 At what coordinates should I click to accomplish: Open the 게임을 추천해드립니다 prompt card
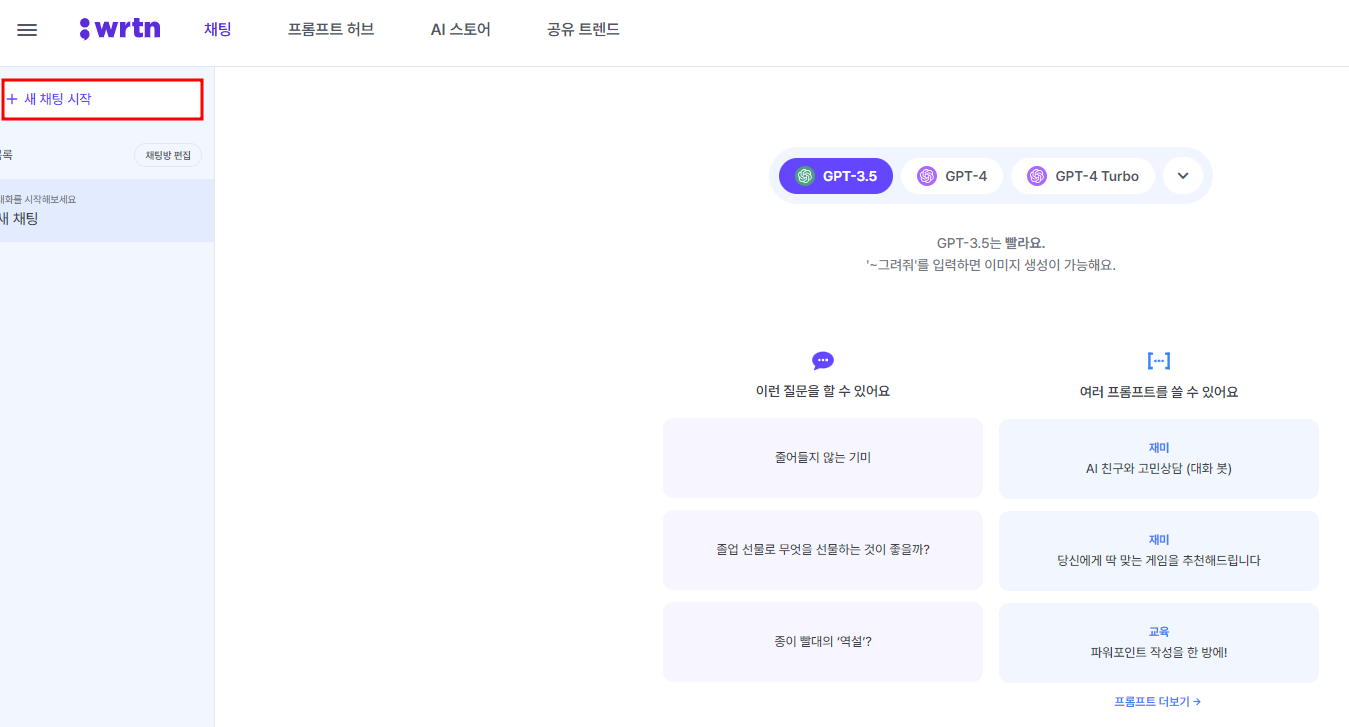1159,551
